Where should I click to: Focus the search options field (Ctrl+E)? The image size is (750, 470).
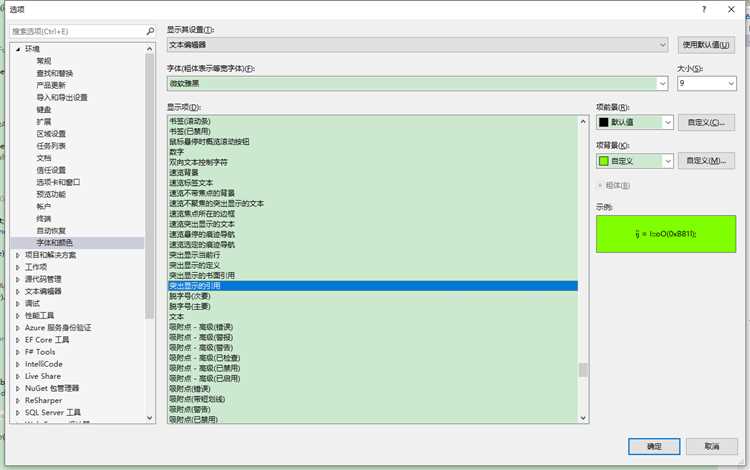(x=78, y=31)
